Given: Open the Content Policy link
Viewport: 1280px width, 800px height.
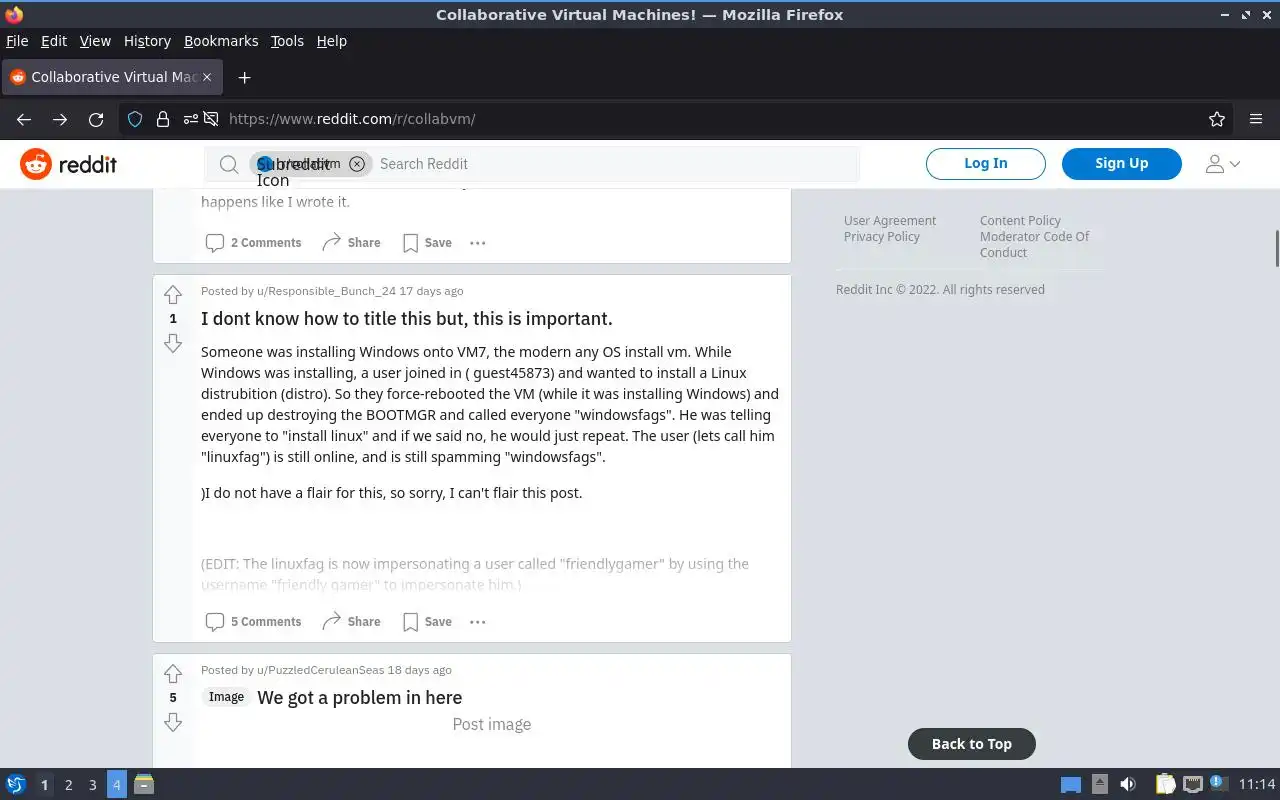Looking at the screenshot, I should click(1020, 221).
